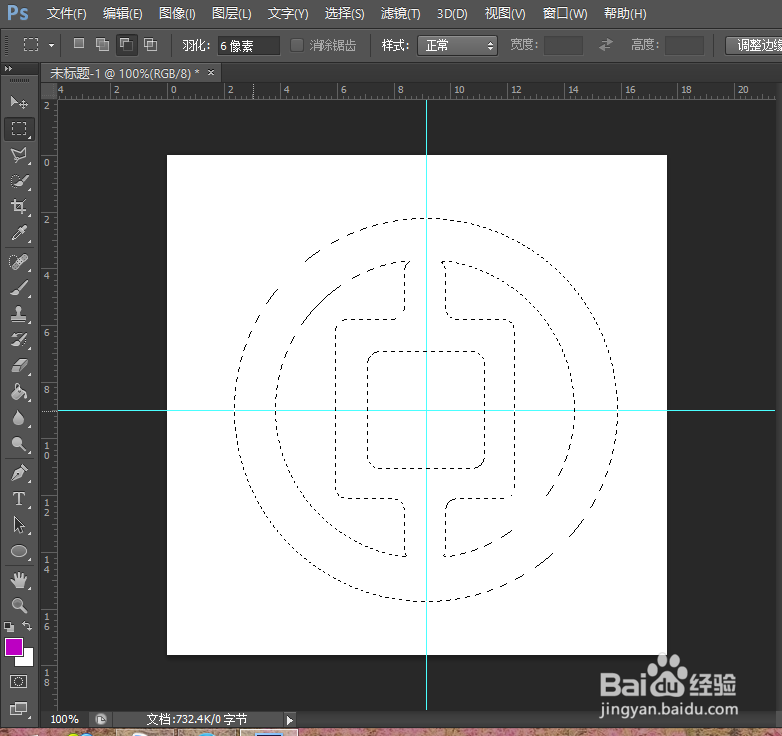The height and width of the screenshot is (736, 782).
Task: Close the 未标题-1 document tab
Action: 211,73
